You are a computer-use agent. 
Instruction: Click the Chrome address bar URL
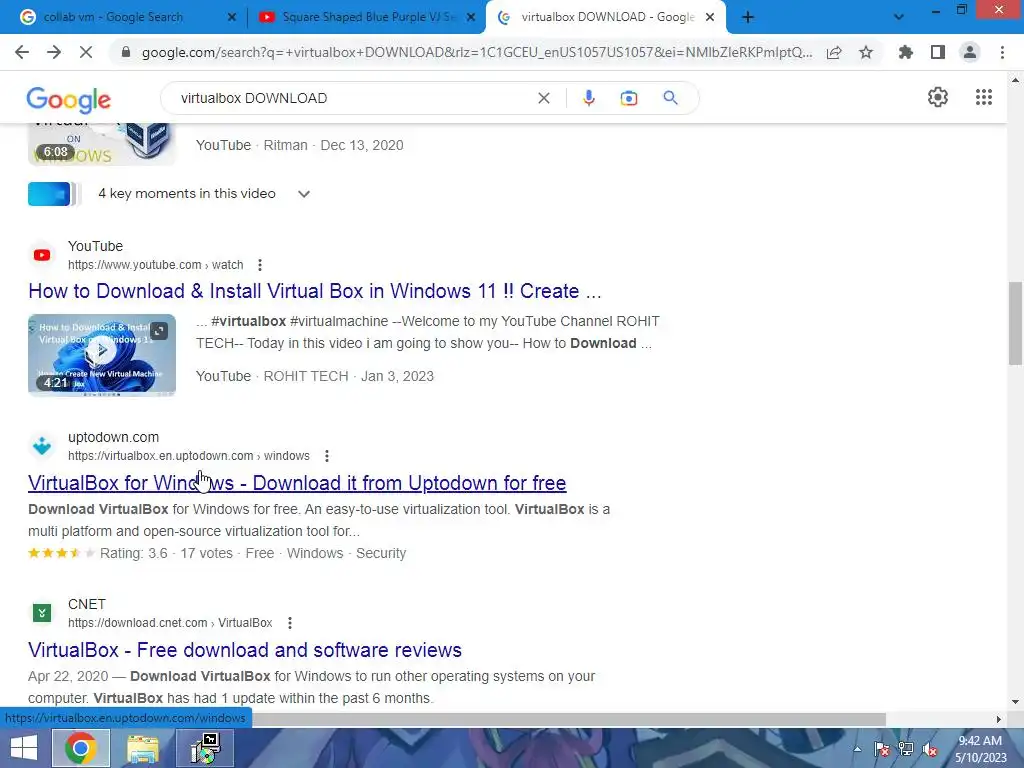point(477,52)
